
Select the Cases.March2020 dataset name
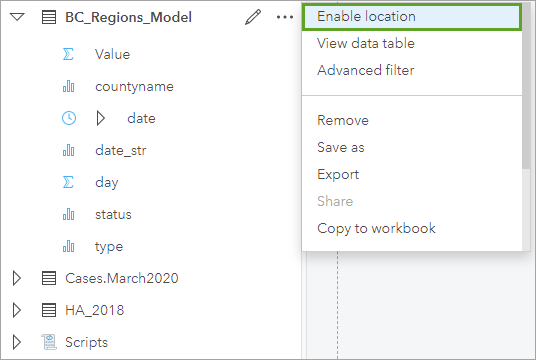click(122, 278)
